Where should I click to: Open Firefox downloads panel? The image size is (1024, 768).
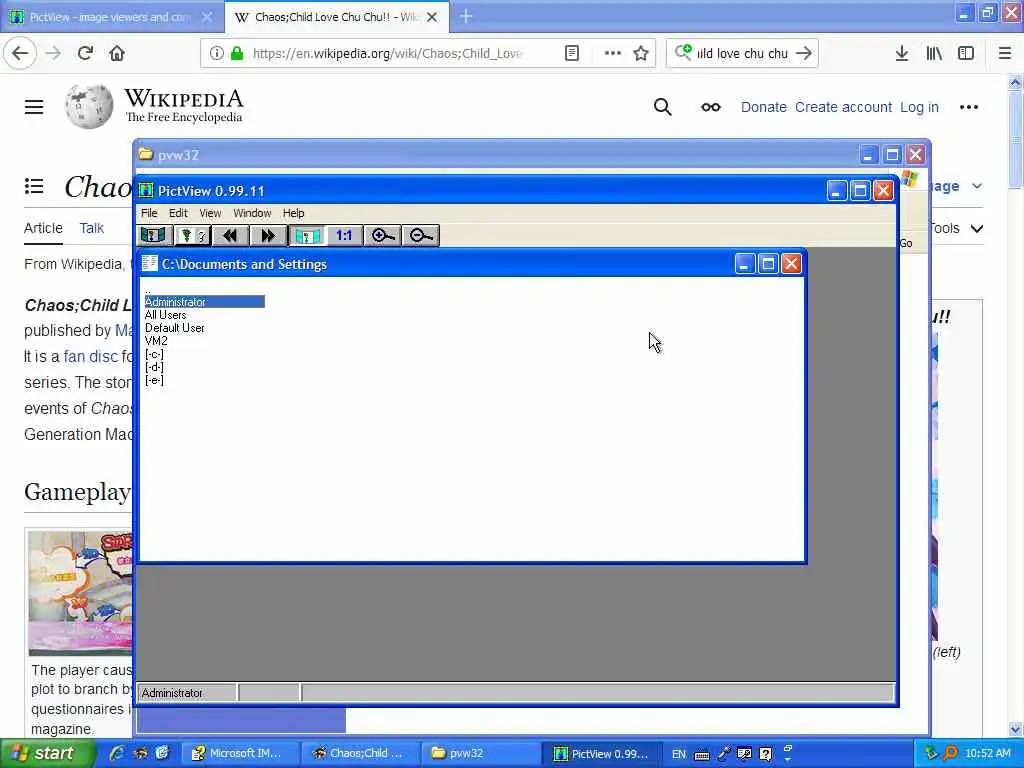coord(902,54)
